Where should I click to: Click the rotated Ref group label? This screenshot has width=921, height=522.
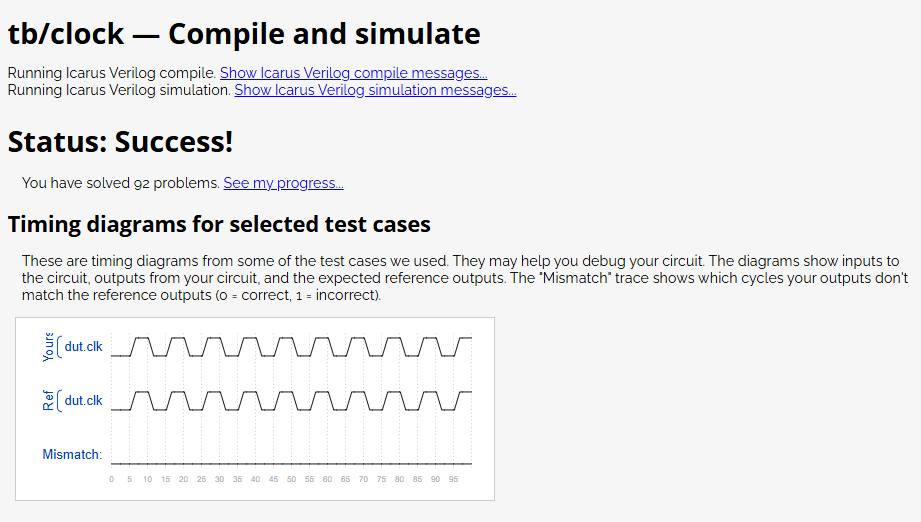pos(48,400)
